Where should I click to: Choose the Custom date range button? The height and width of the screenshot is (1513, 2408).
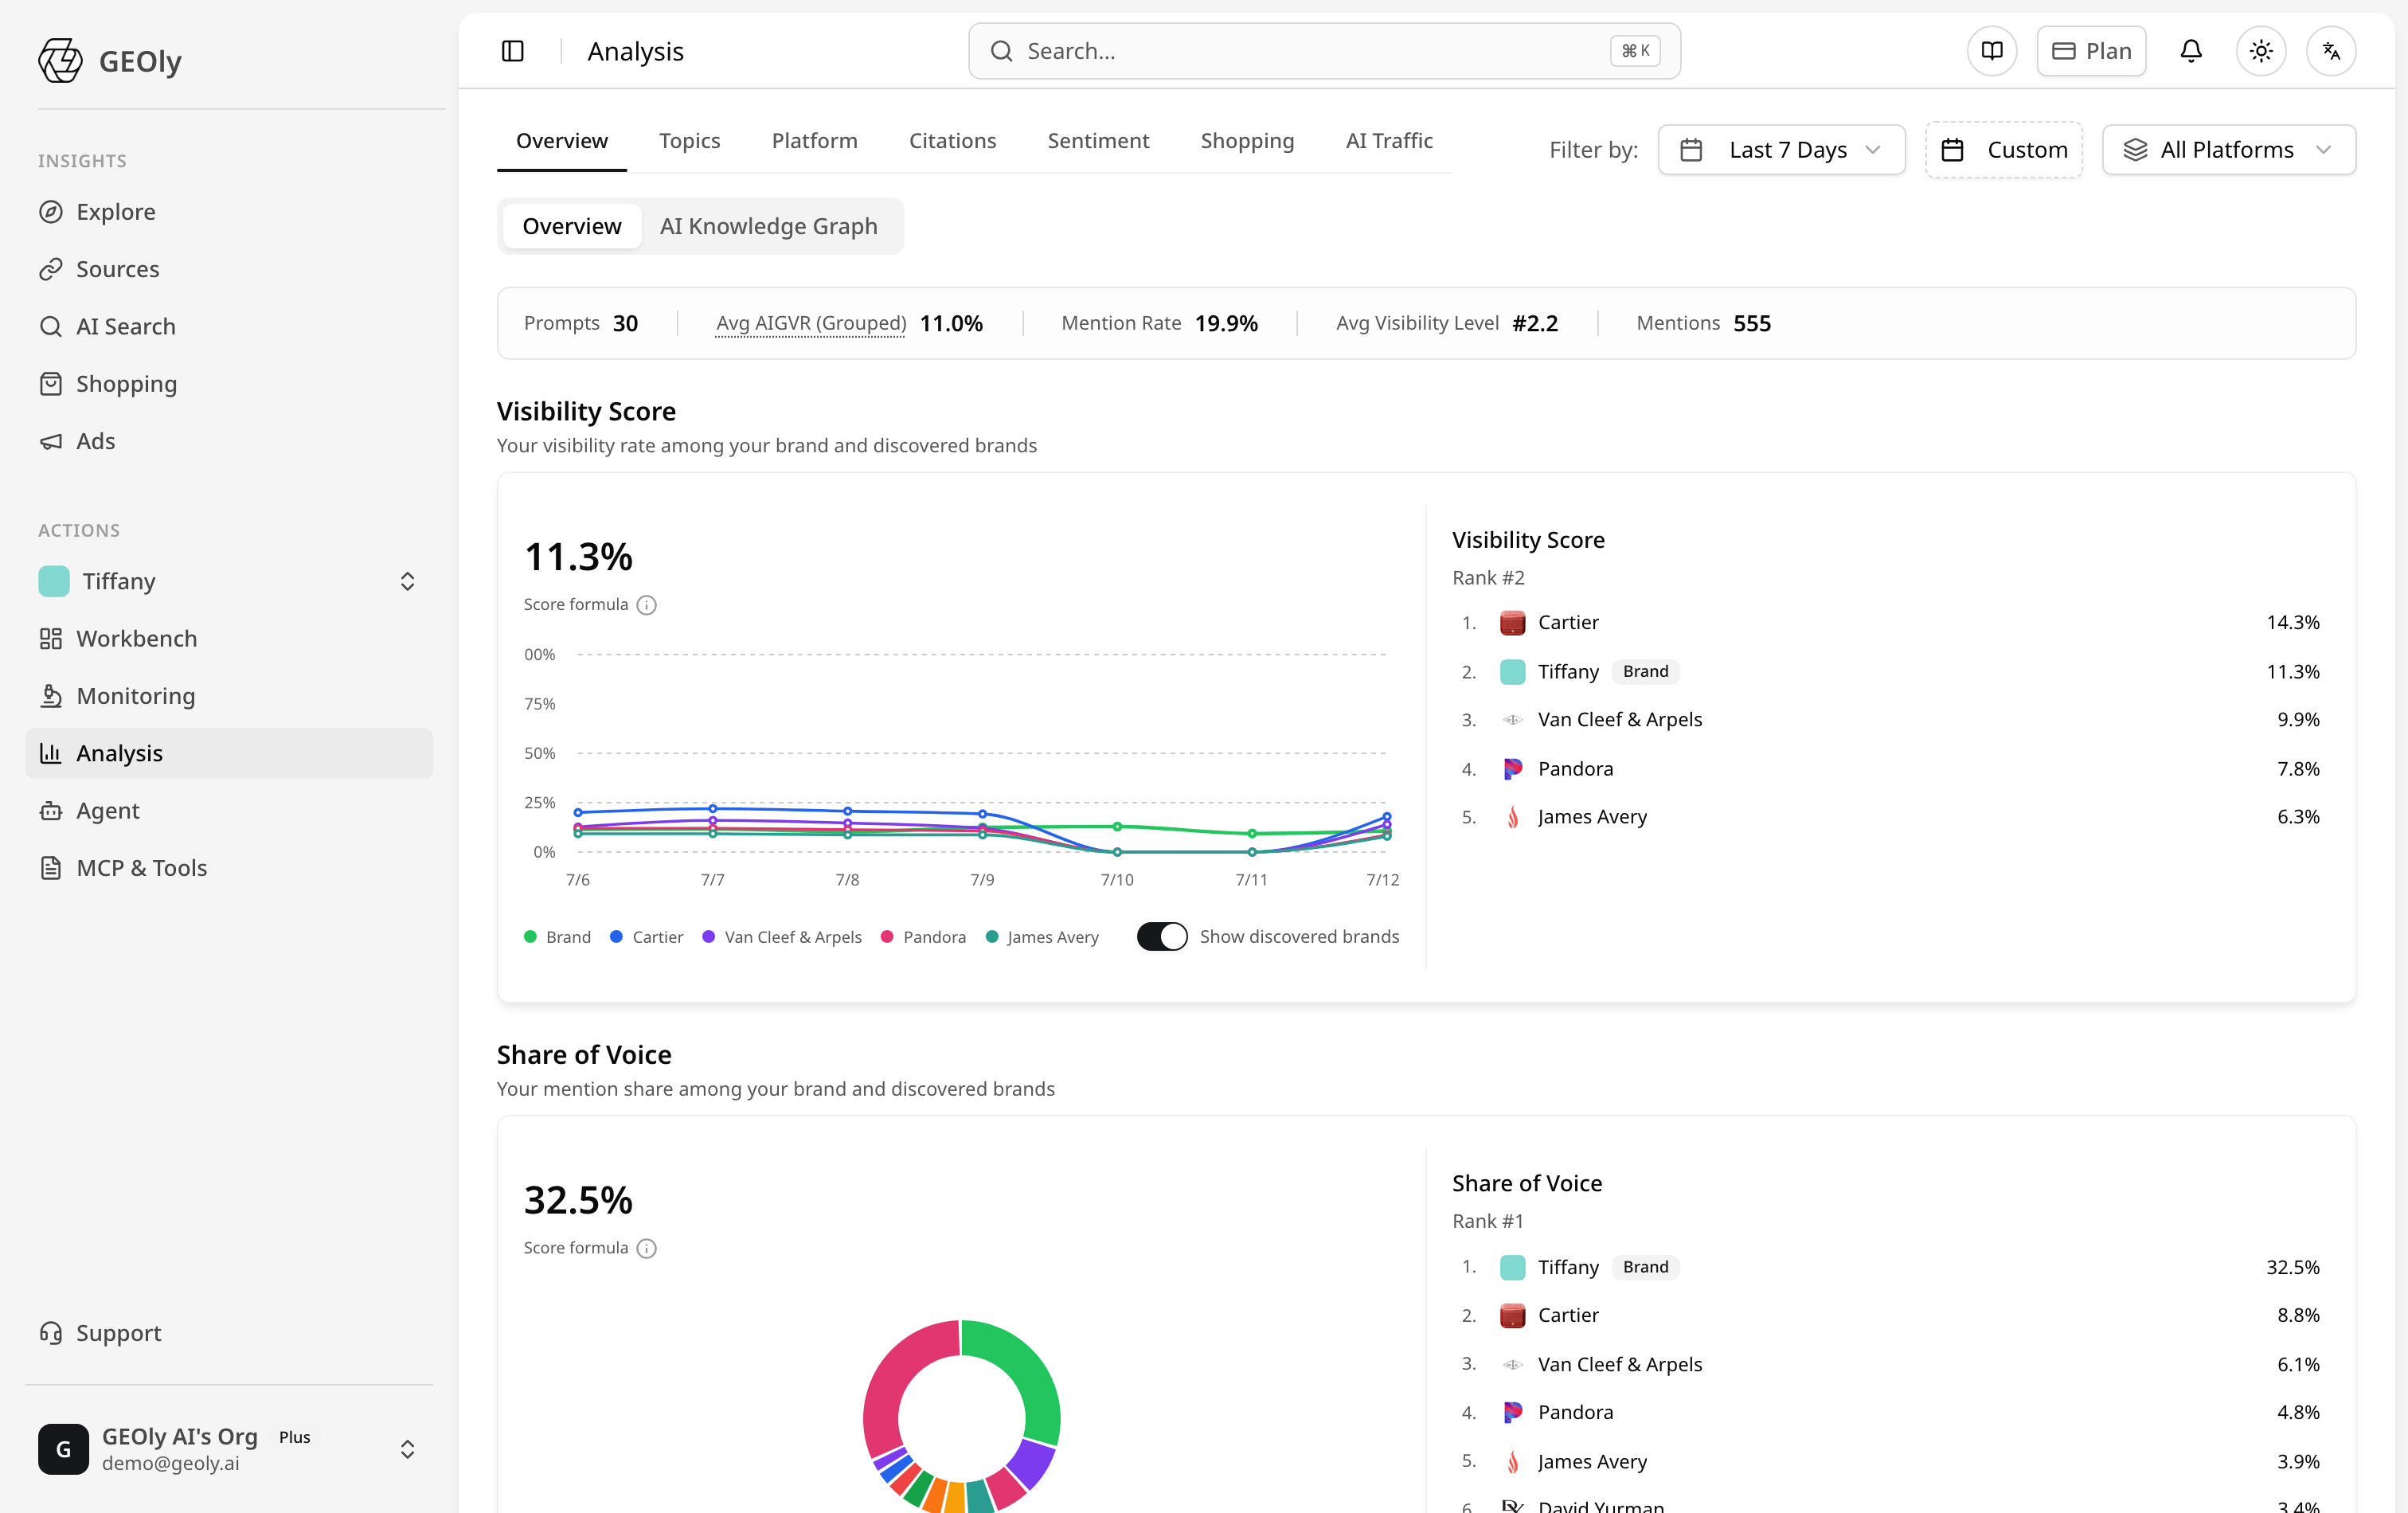2004,150
